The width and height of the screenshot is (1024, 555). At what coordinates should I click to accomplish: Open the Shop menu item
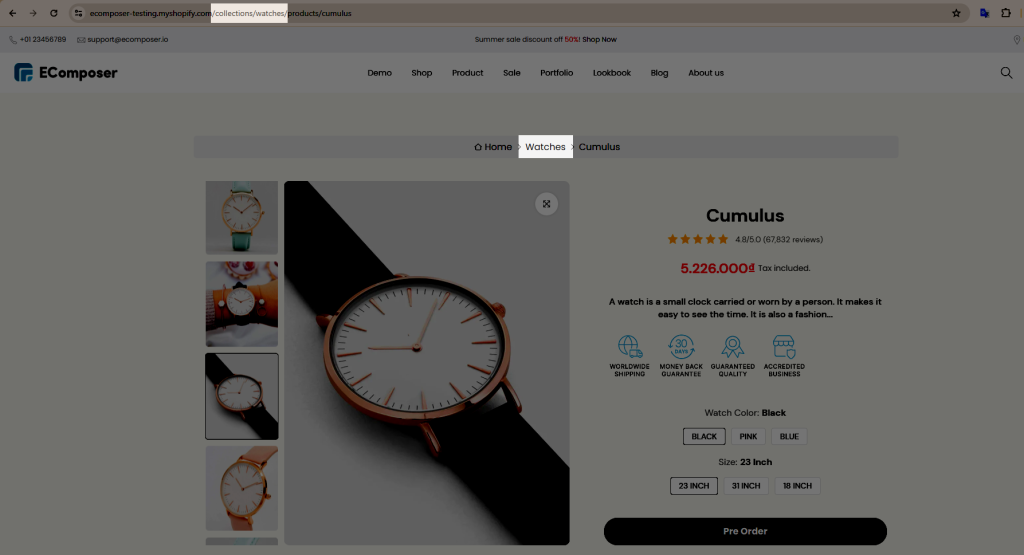pyautogui.click(x=422, y=73)
